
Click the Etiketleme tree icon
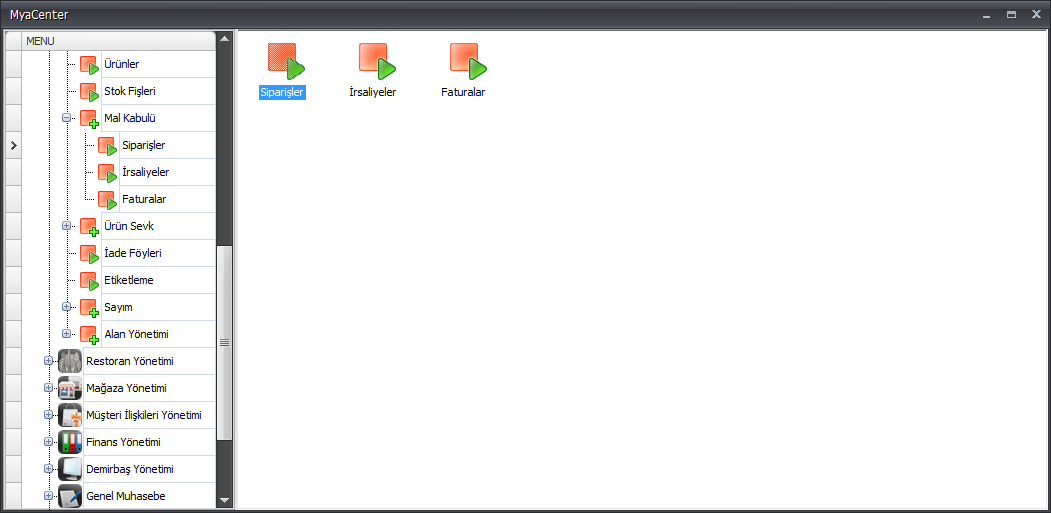(x=90, y=281)
